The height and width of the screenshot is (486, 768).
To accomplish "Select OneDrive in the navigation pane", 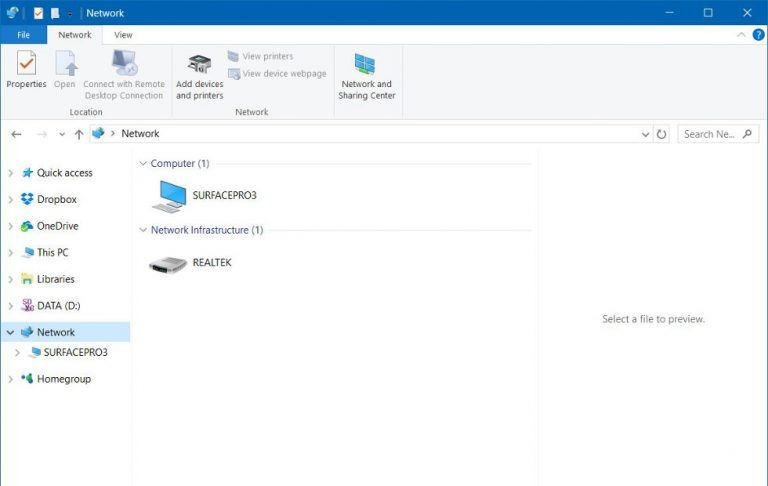I will point(57,225).
